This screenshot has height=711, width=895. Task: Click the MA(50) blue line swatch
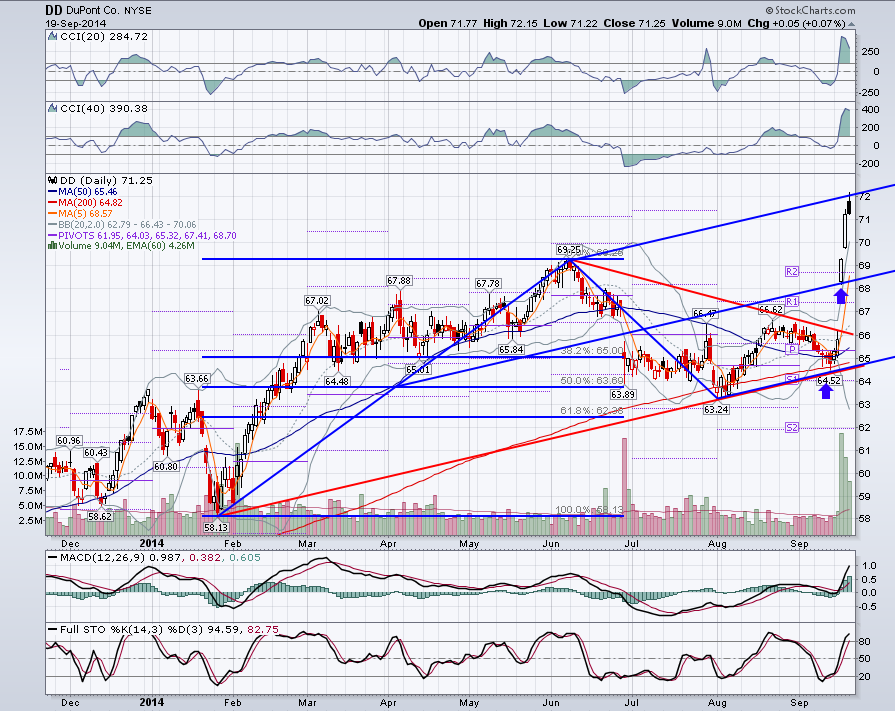point(53,192)
